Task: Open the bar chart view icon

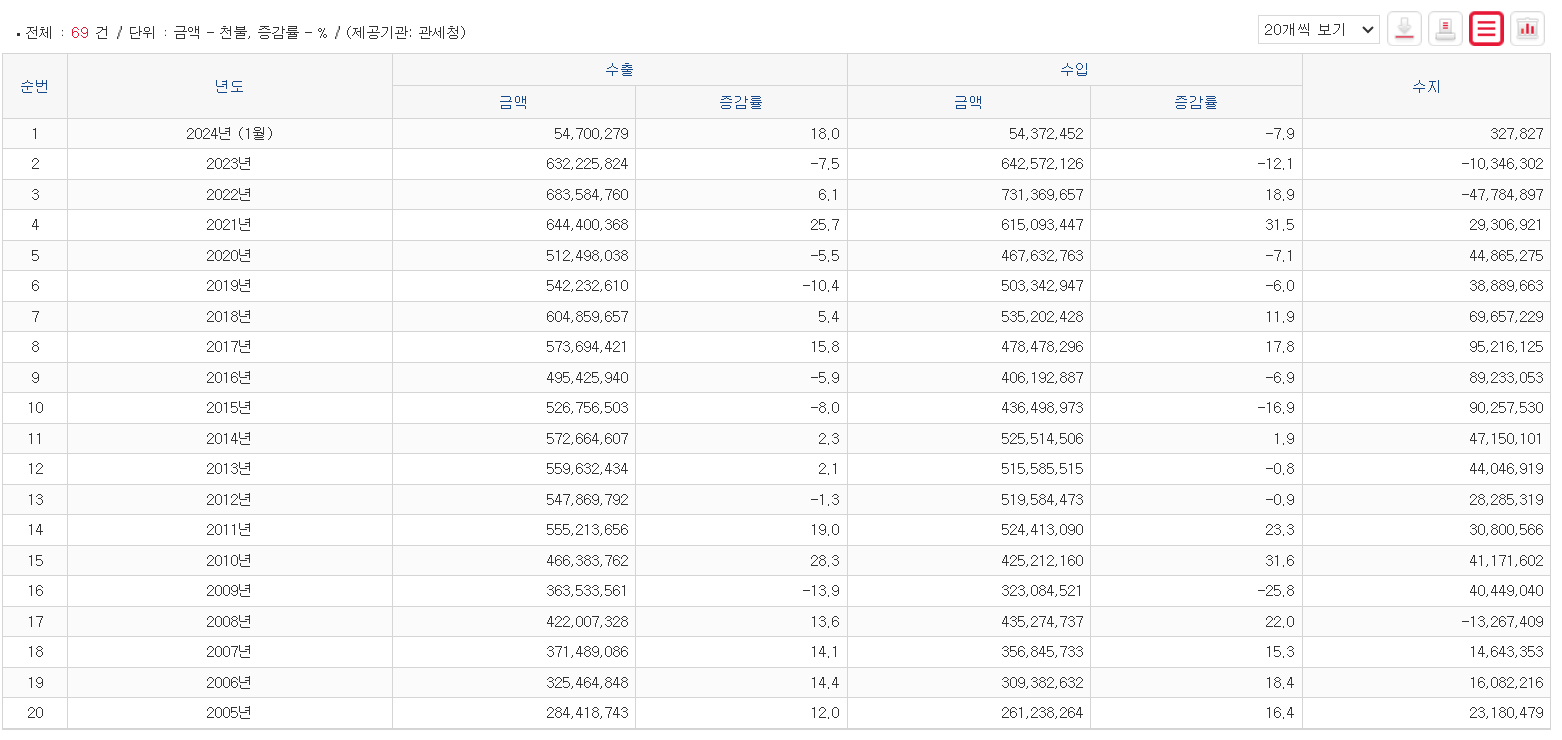Action: 1527,29
